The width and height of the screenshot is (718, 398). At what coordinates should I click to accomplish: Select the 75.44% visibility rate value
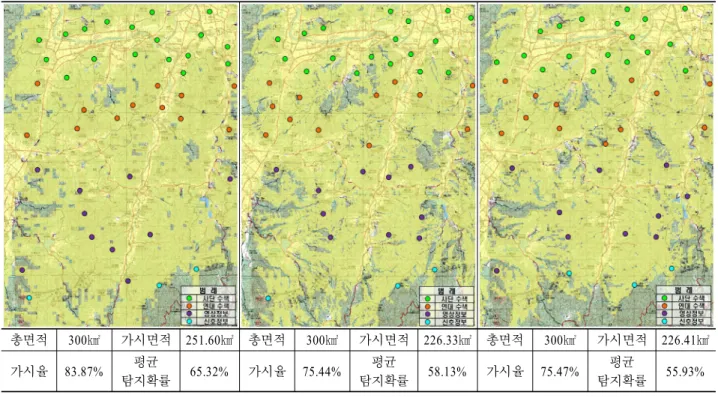[321, 371]
